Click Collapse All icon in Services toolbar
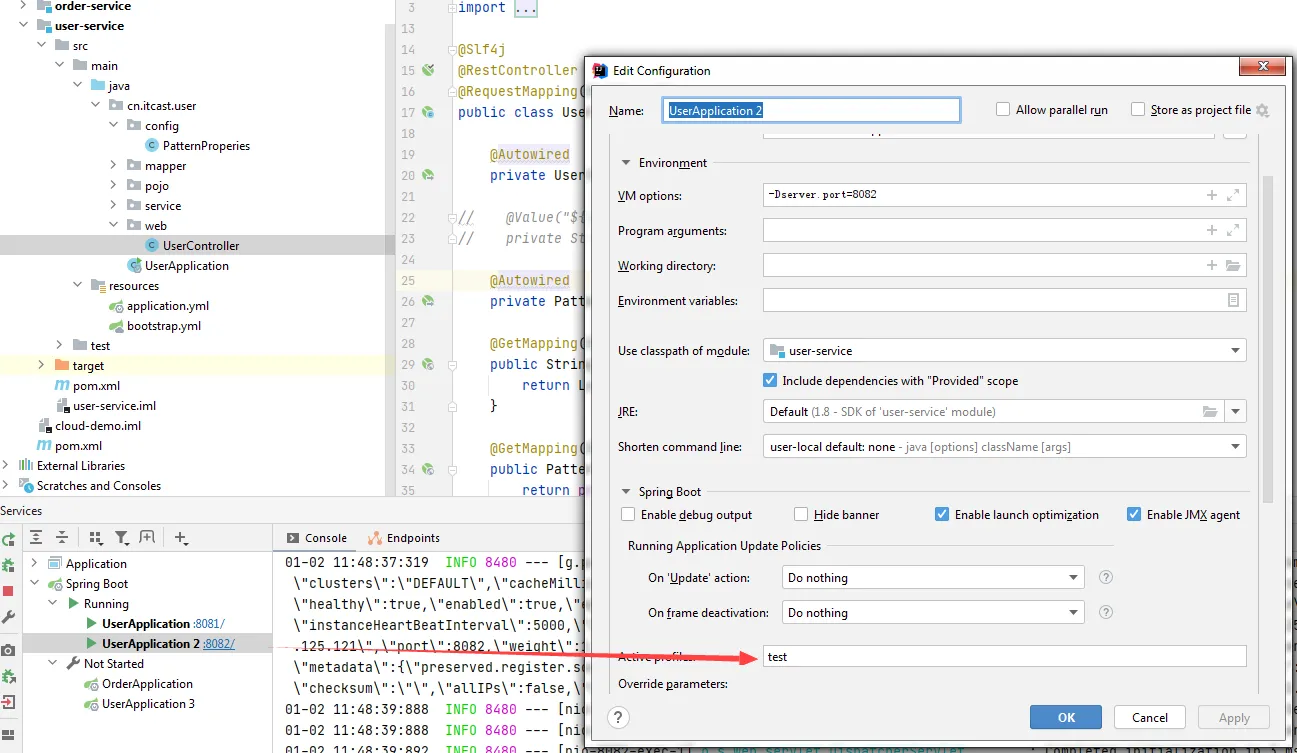This screenshot has width=1297, height=753. pos(62,537)
